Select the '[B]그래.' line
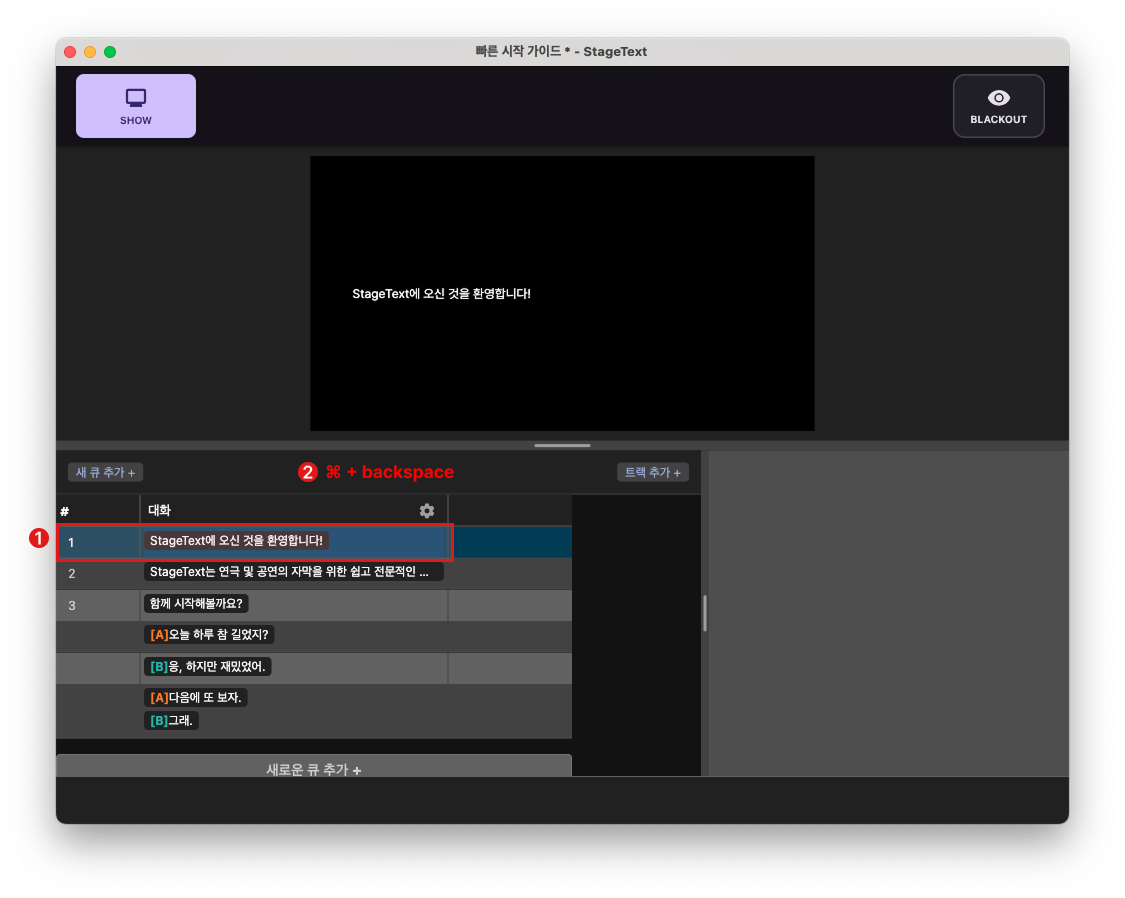 pyautogui.click(x=171, y=720)
